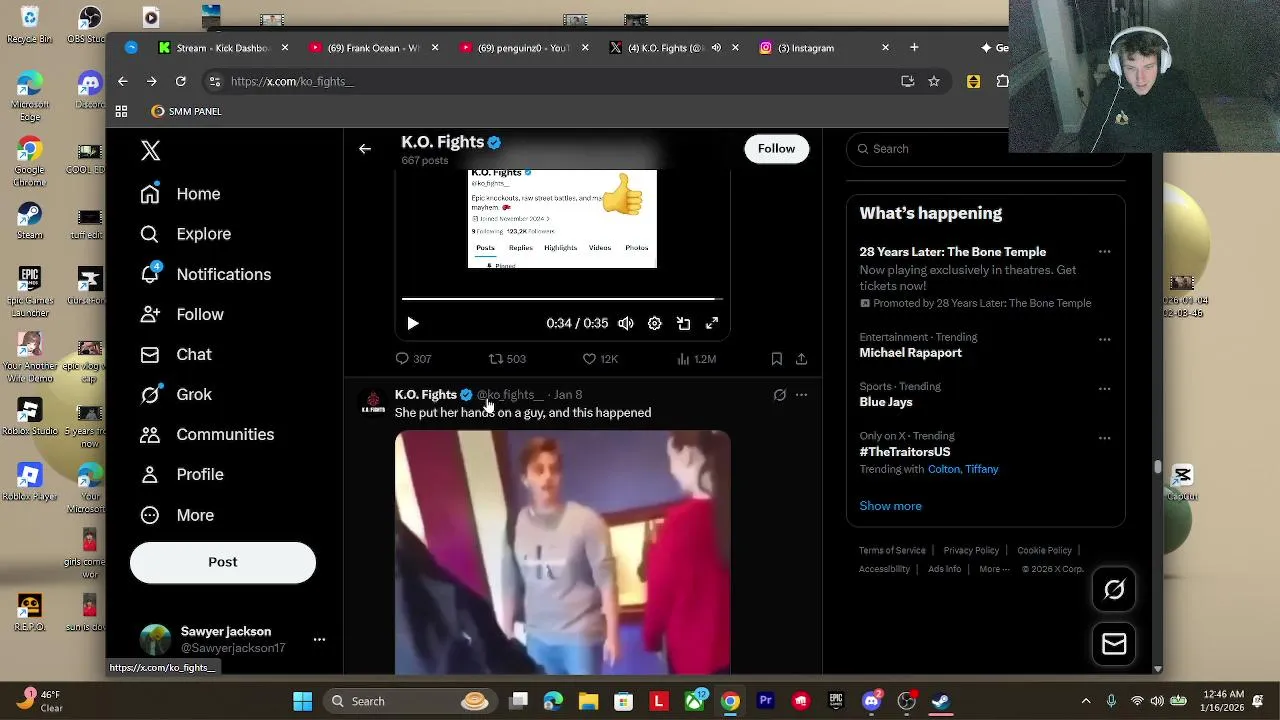This screenshot has width=1280, height=720.
Task: Open more options on Jan 8 post
Action: (801, 395)
